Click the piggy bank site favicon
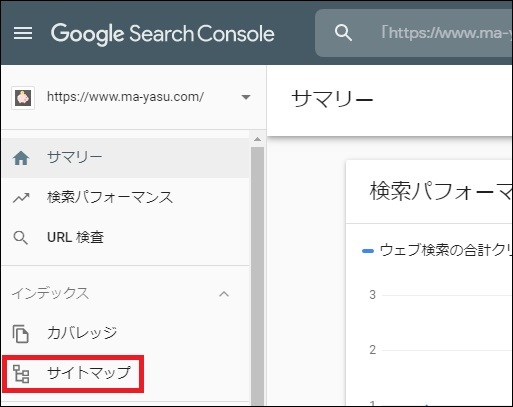This screenshot has height=407, width=513. [x=23, y=98]
